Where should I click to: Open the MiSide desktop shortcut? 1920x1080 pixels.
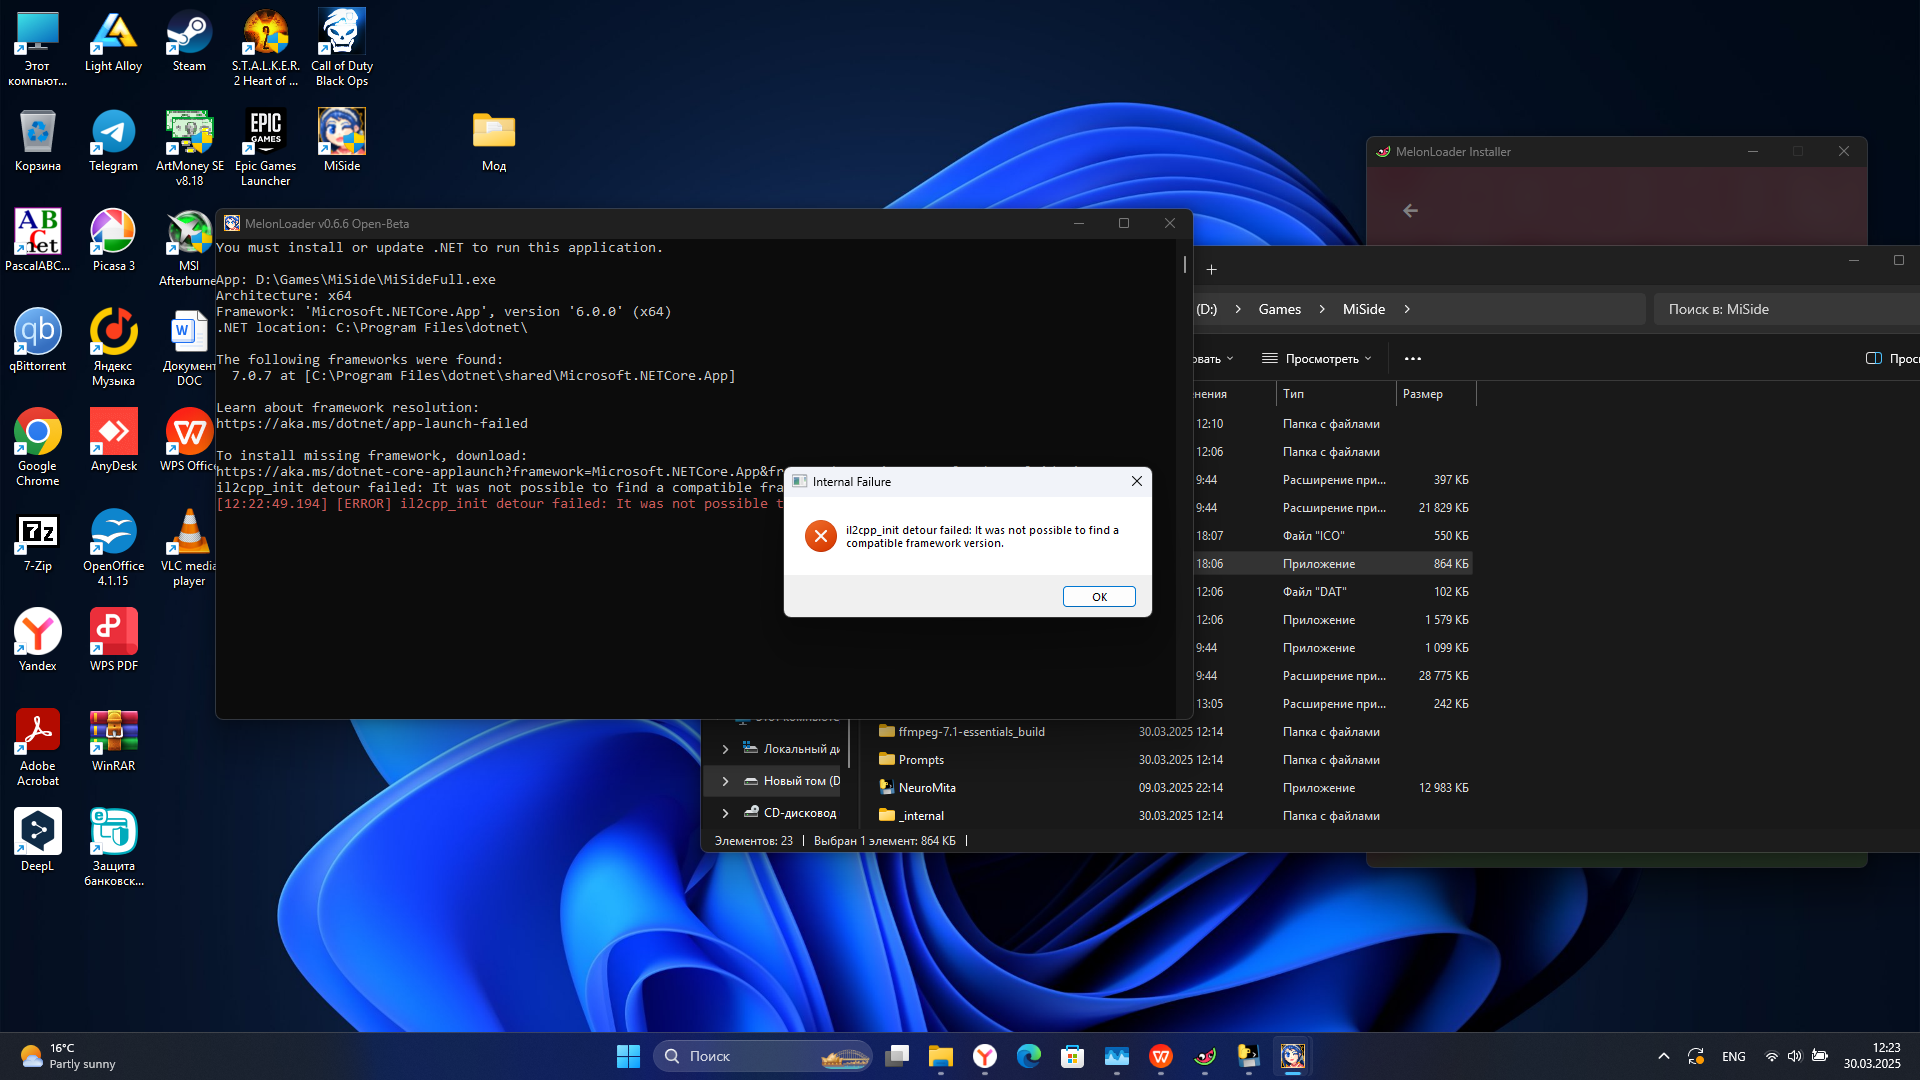[x=341, y=141]
